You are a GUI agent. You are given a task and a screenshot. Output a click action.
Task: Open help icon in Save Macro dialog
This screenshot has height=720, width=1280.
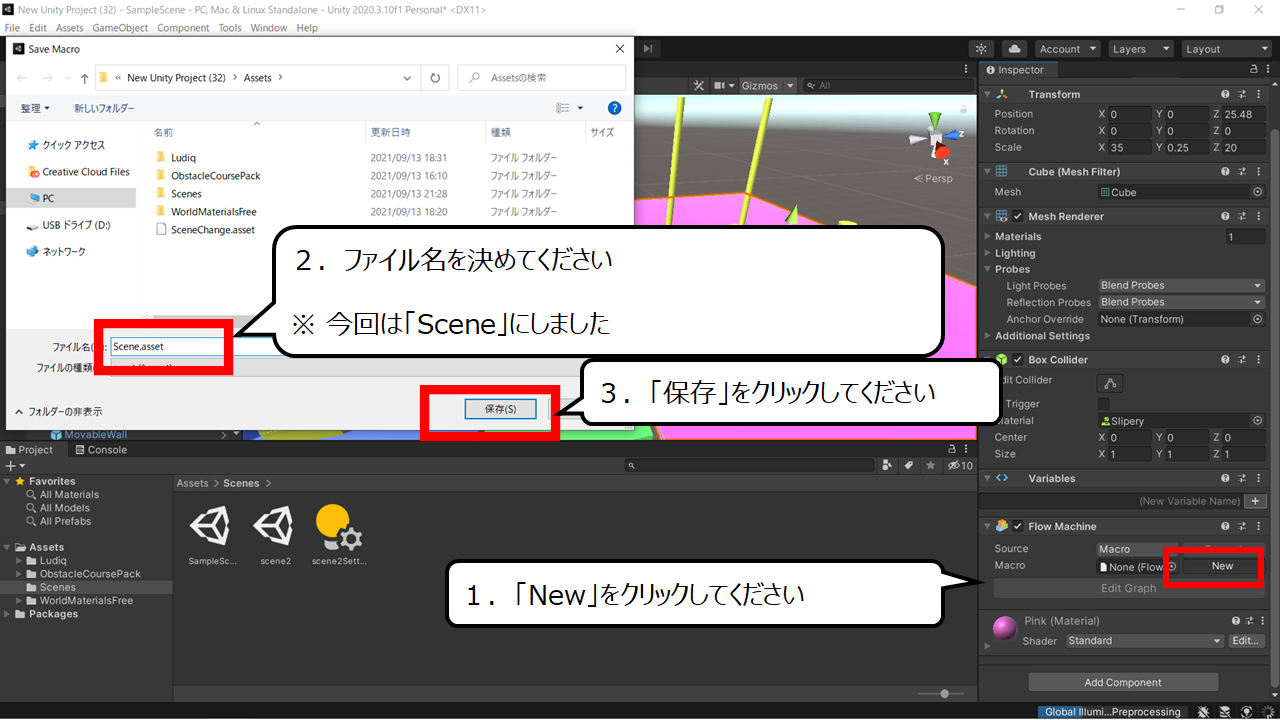tap(614, 108)
